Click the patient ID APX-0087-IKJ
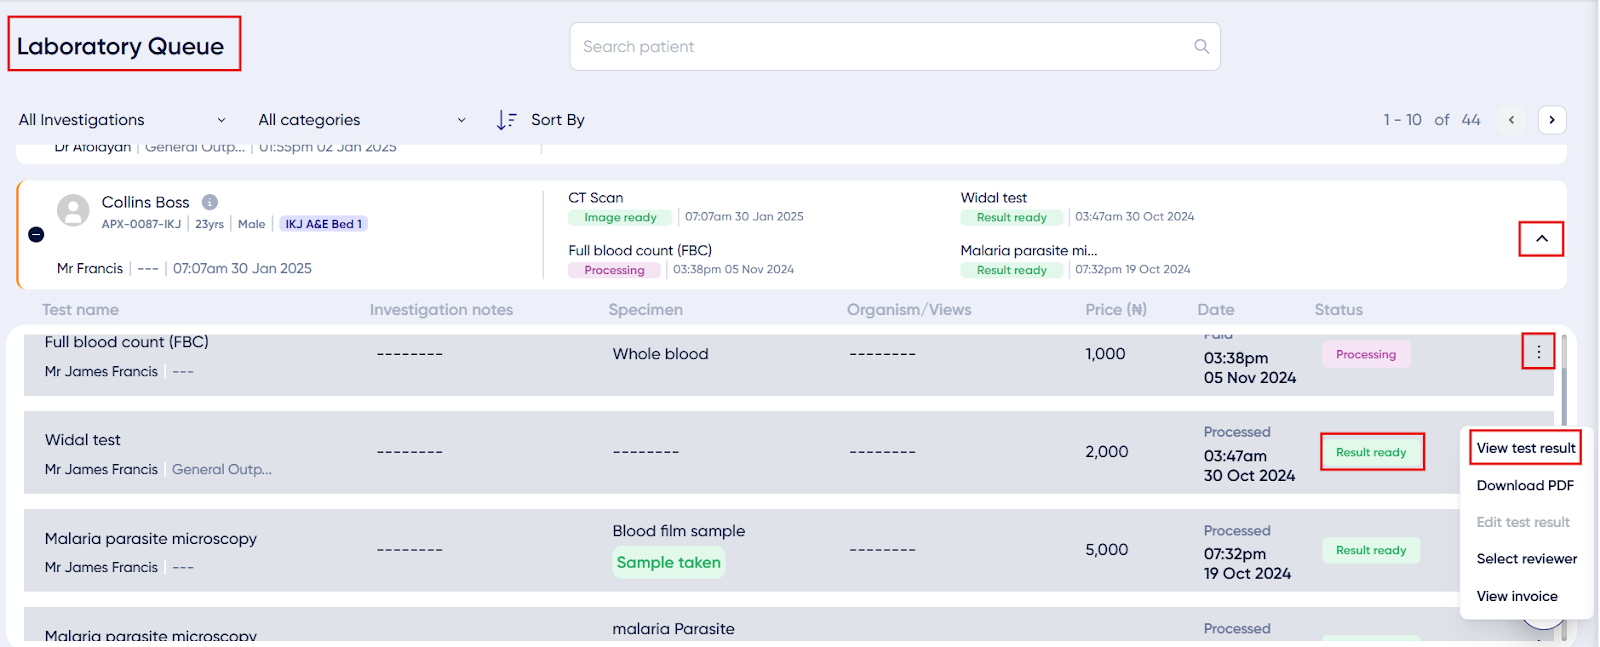This screenshot has width=1600, height=647. pyautogui.click(x=141, y=224)
